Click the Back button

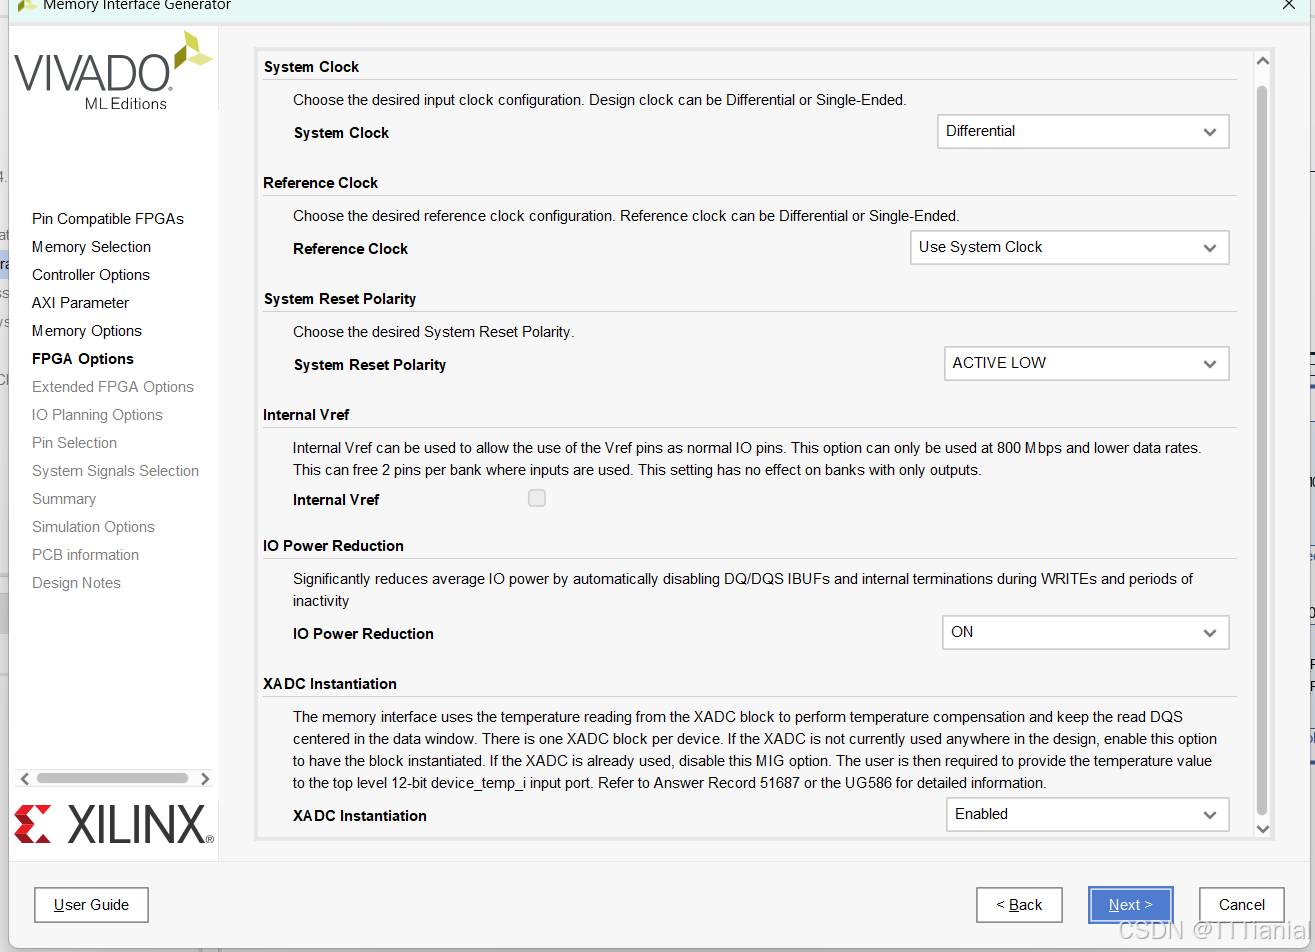pyautogui.click(x=1019, y=905)
